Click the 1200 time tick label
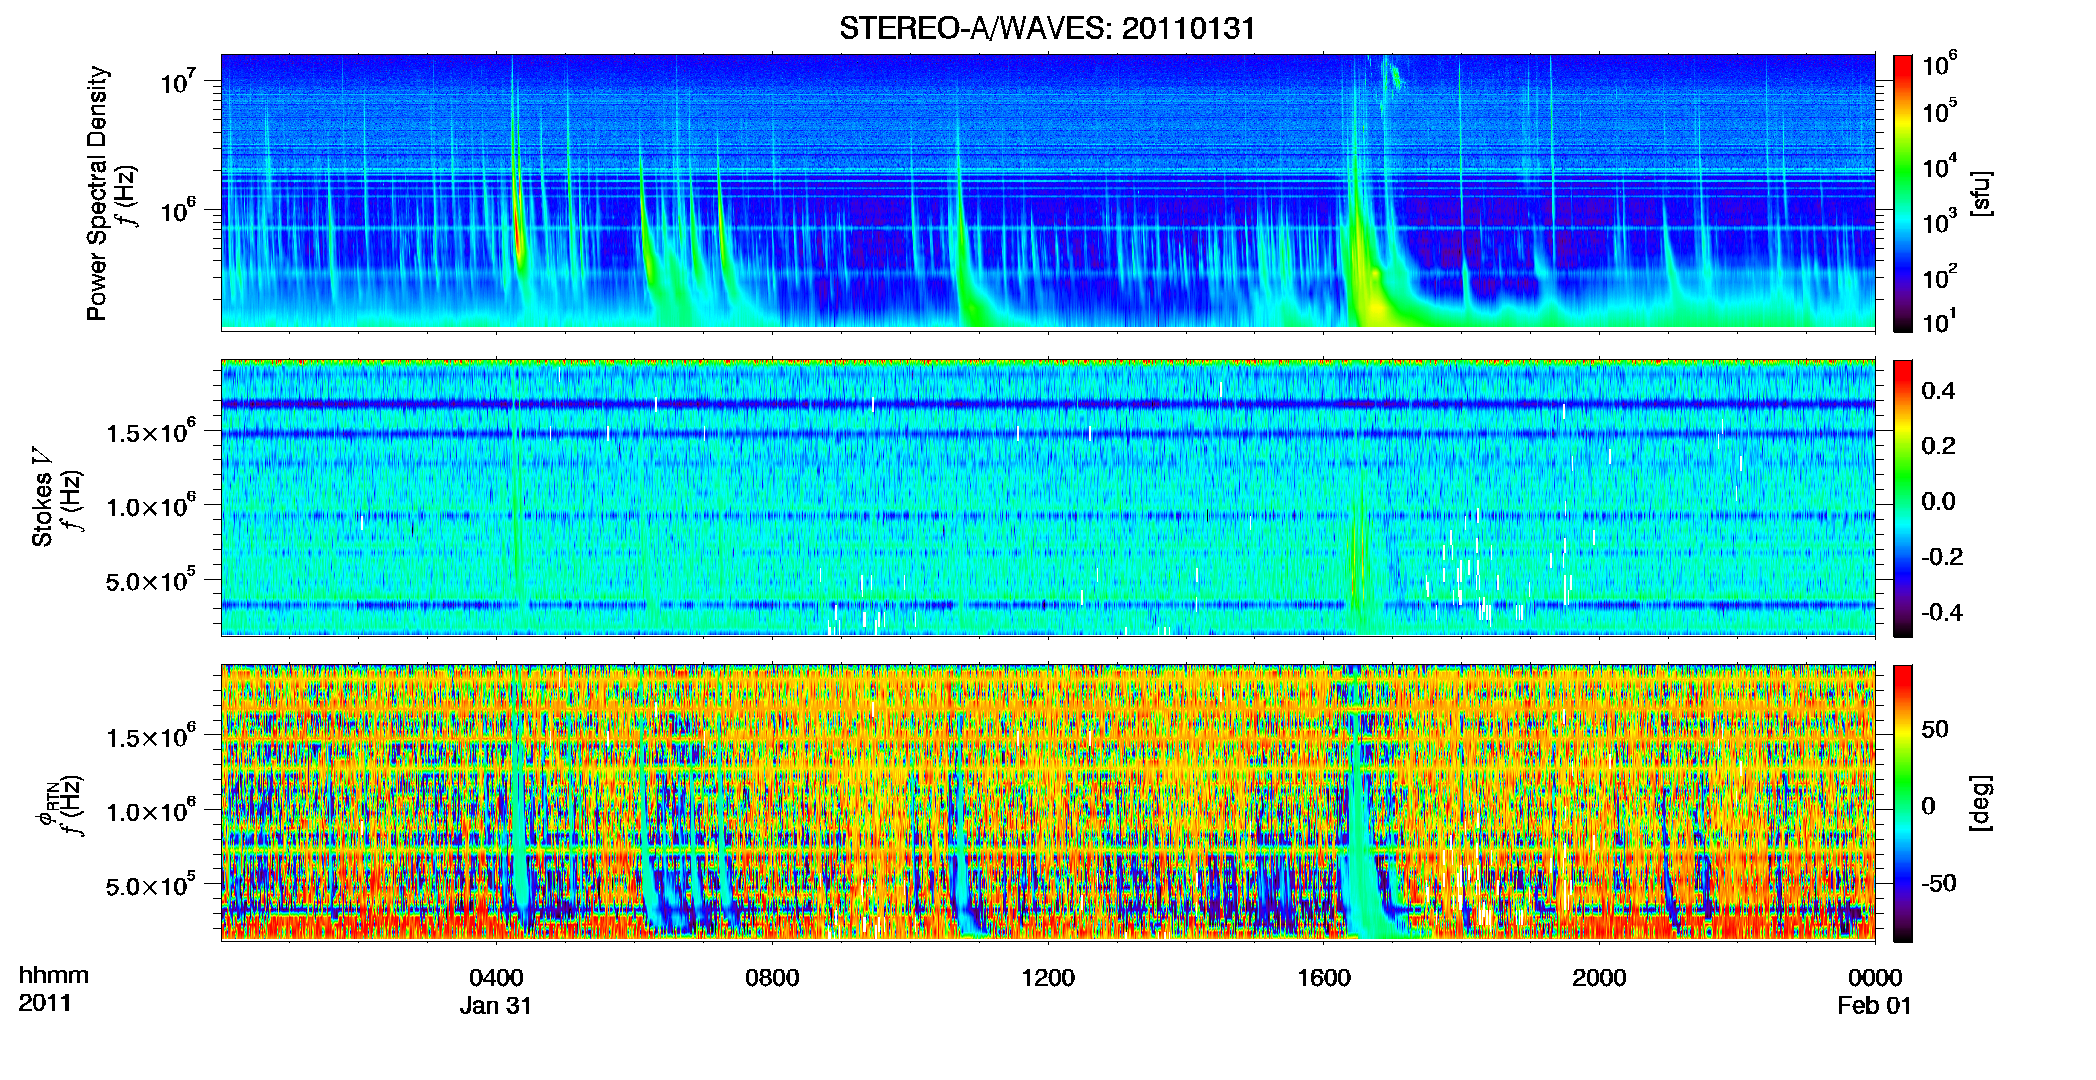 (x=1048, y=977)
